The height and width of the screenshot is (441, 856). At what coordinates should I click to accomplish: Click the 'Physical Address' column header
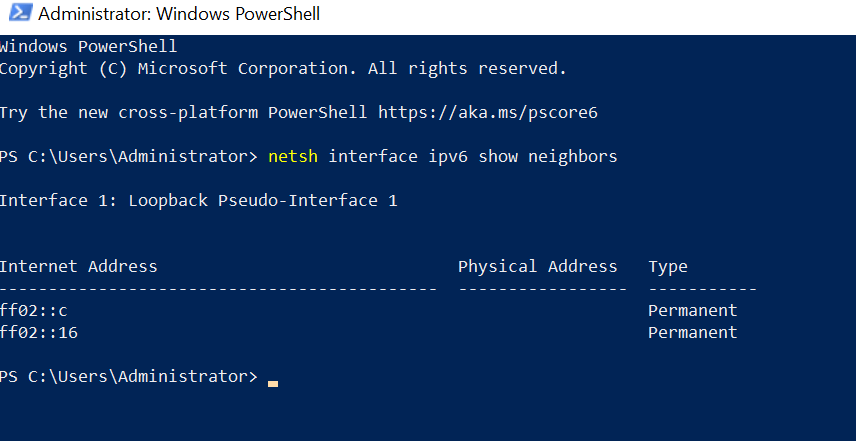click(538, 266)
